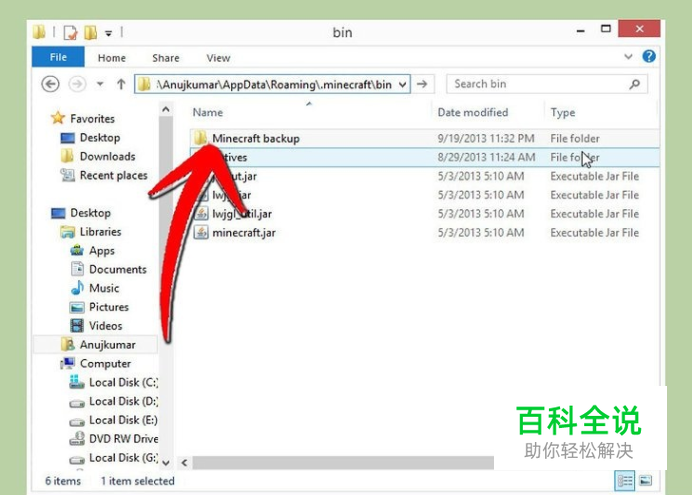Minimize the bin window
This screenshot has height=495, width=692.
[581, 30]
